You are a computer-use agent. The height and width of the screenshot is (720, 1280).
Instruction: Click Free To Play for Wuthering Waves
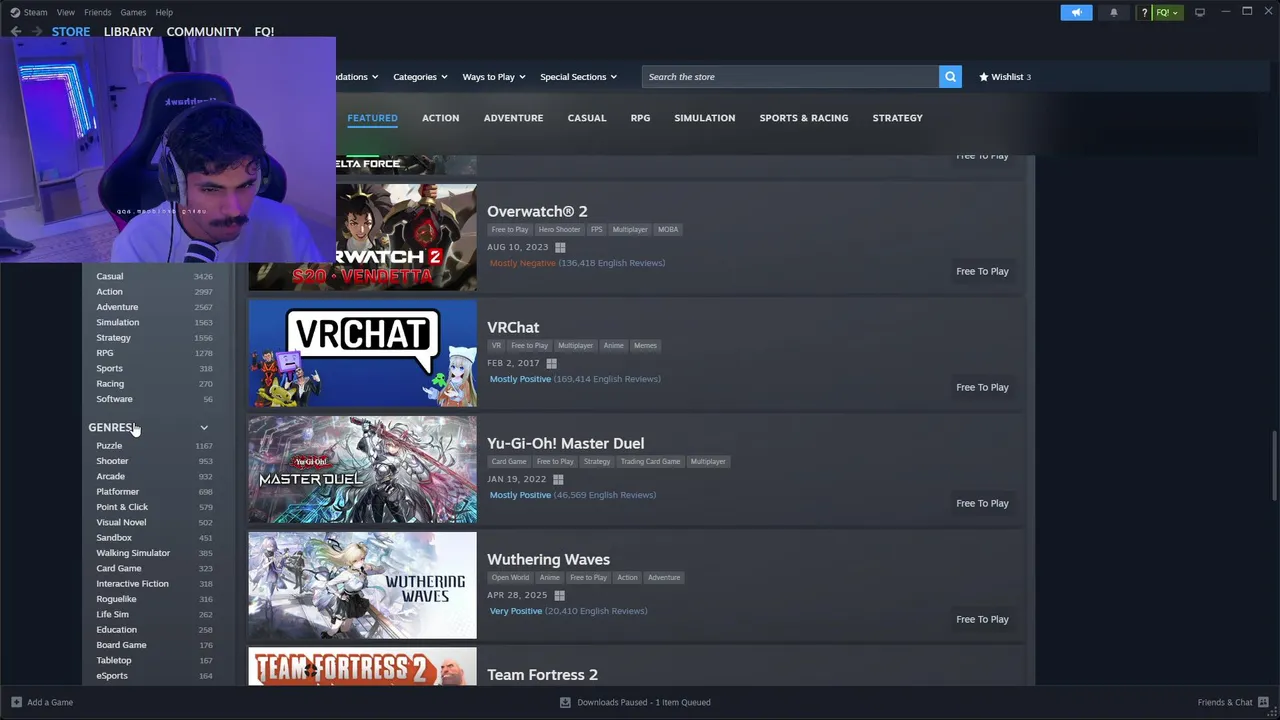(982, 619)
